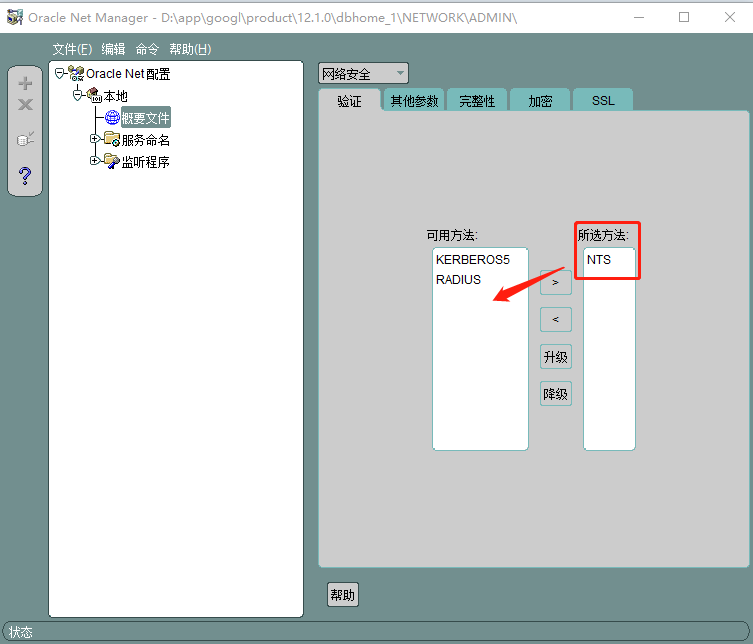
Task: Click the globe icon beside 概要文件
Action: (x=112, y=117)
